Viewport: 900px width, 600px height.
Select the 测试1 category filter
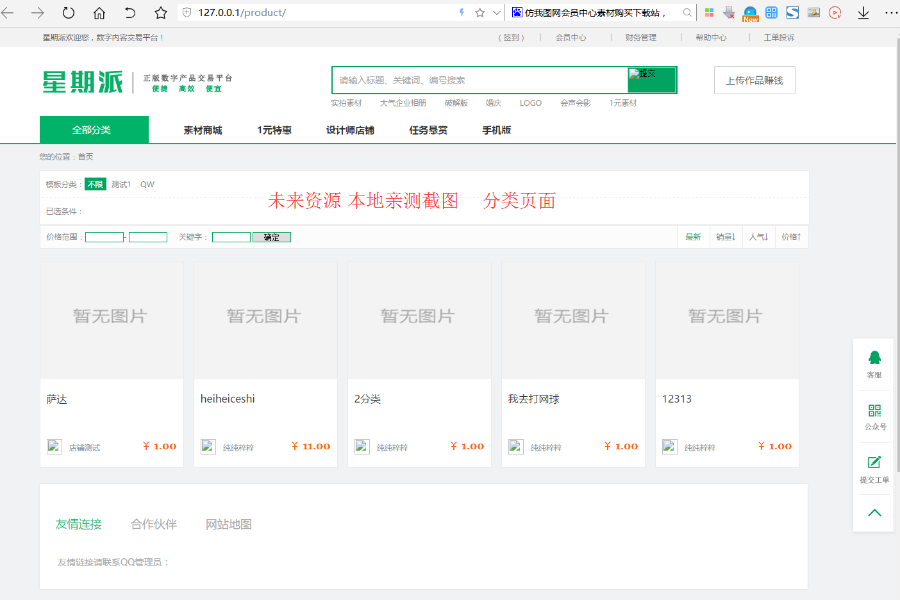click(x=121, y=184)
